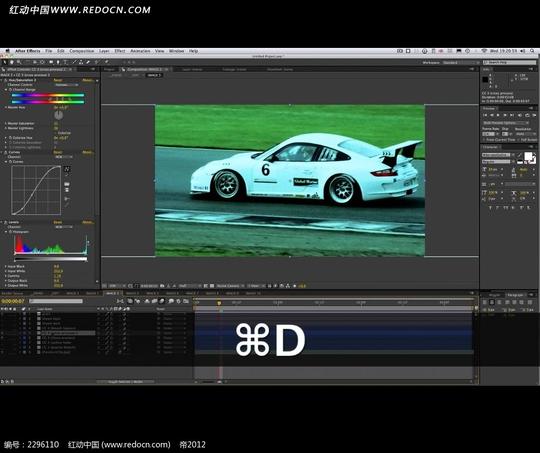Select the Puppet Pin tool
540x453 pixels.
[107, 62]
